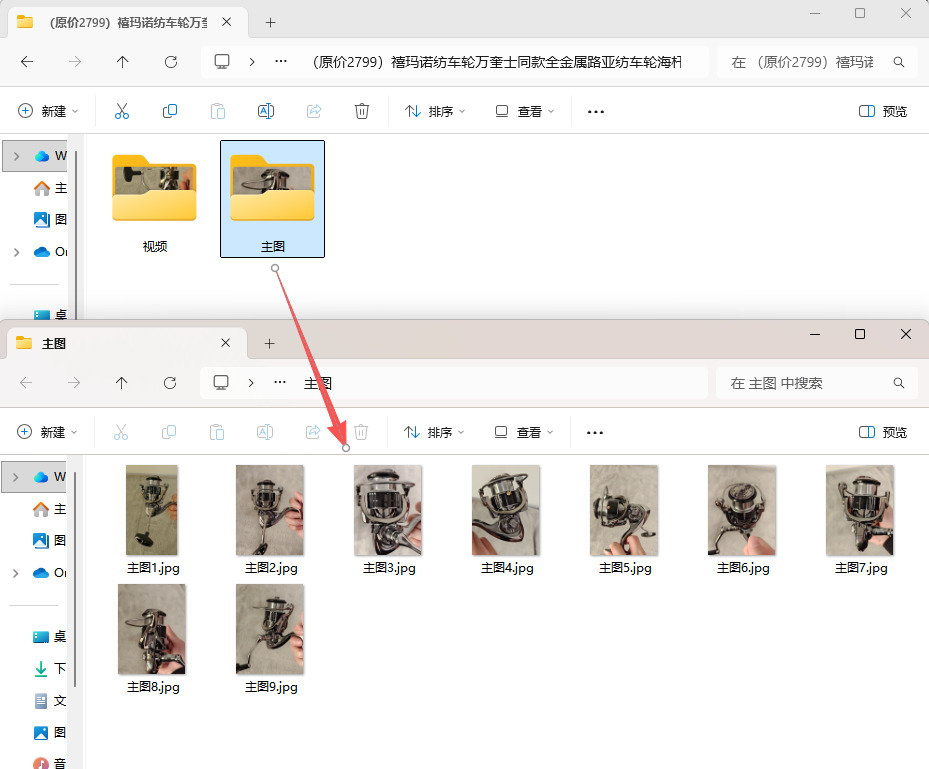The width and height of the screenshot is (929, 769).
Task: Click Share icon in top window toolbar
Action: point(314,111)
